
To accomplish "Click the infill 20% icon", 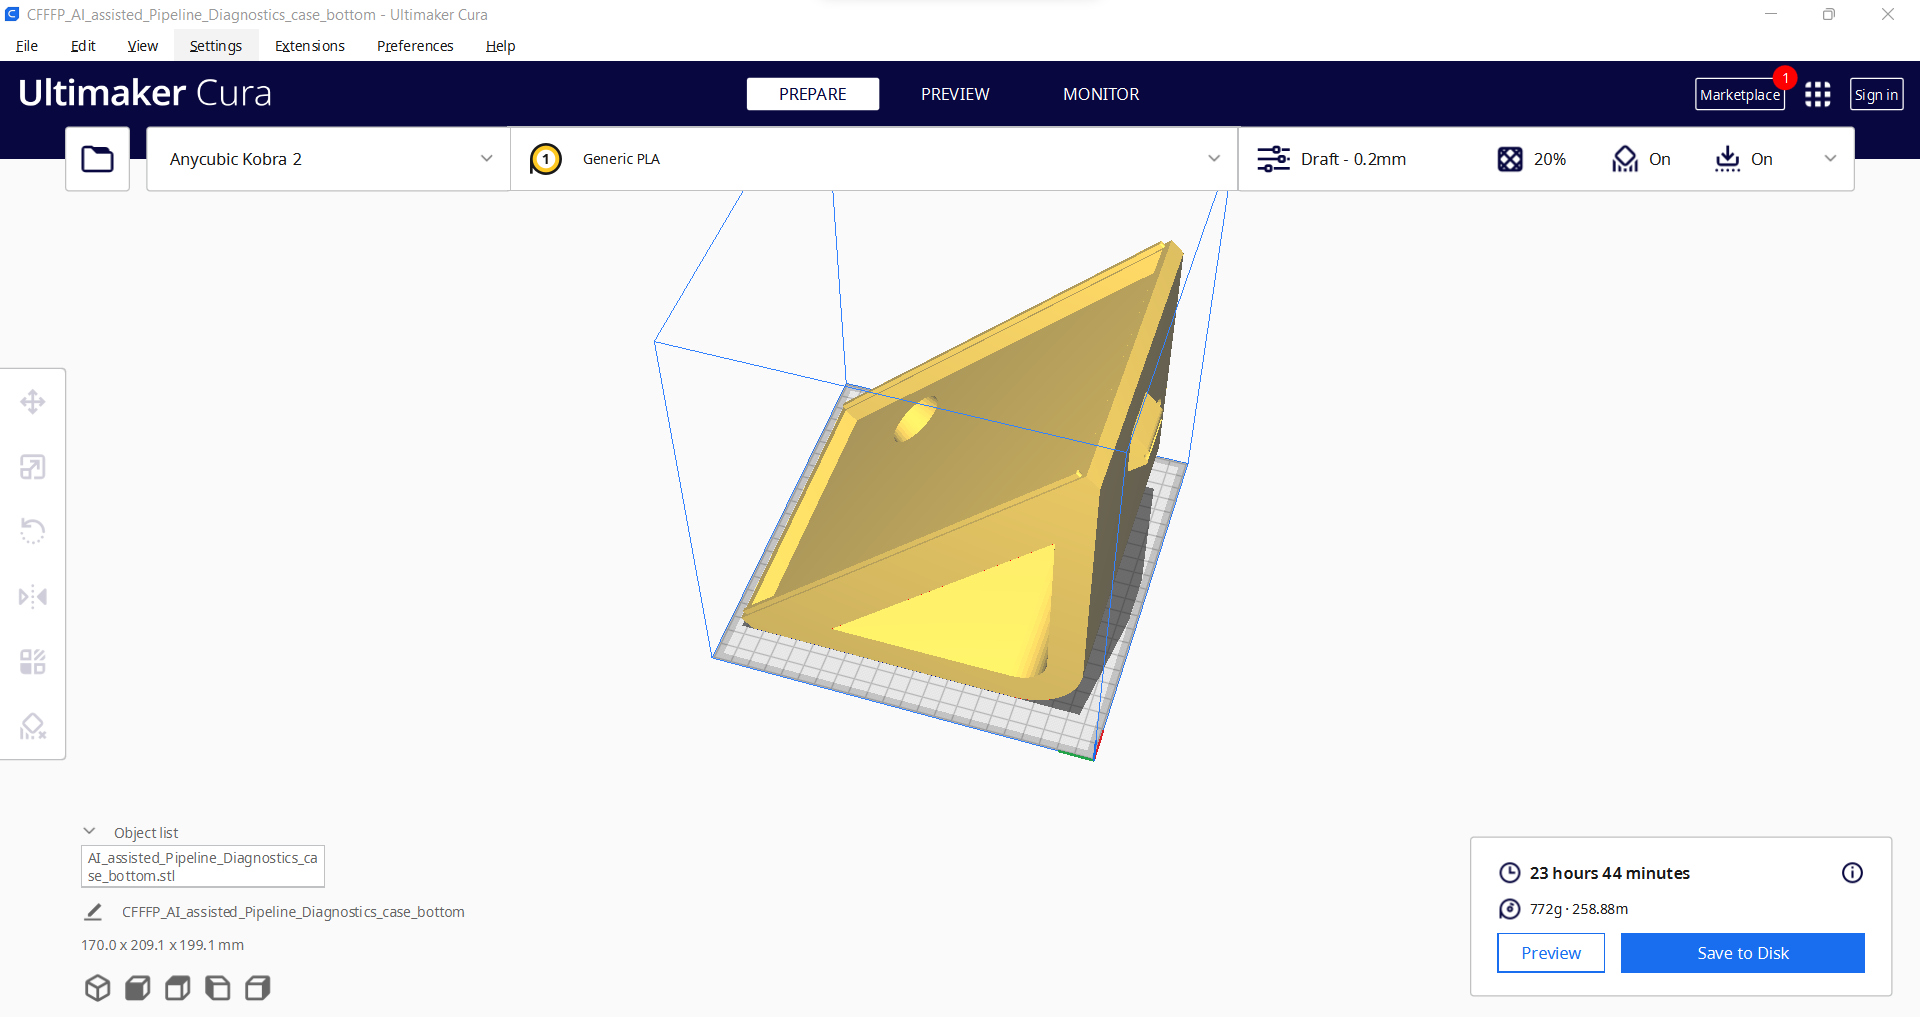I will (1510, 159).
